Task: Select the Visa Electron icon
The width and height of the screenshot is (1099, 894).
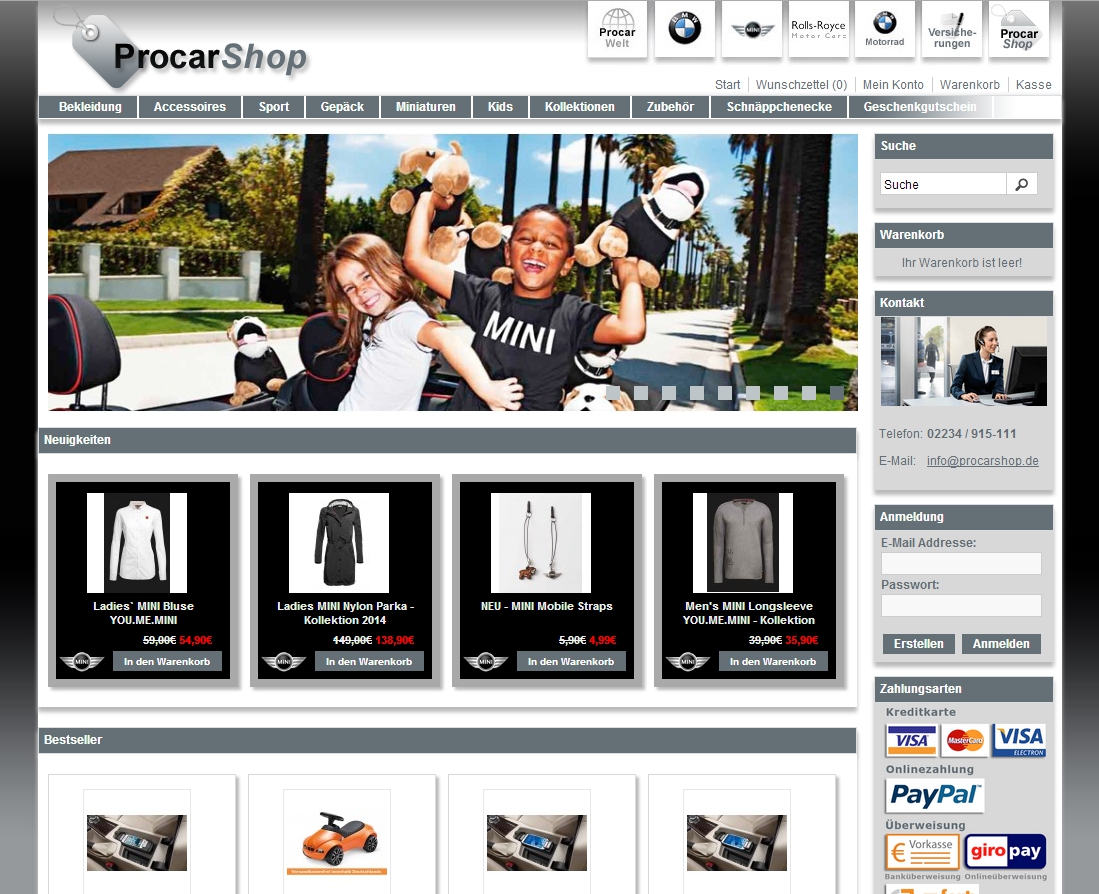Action: coord(1019,741)
